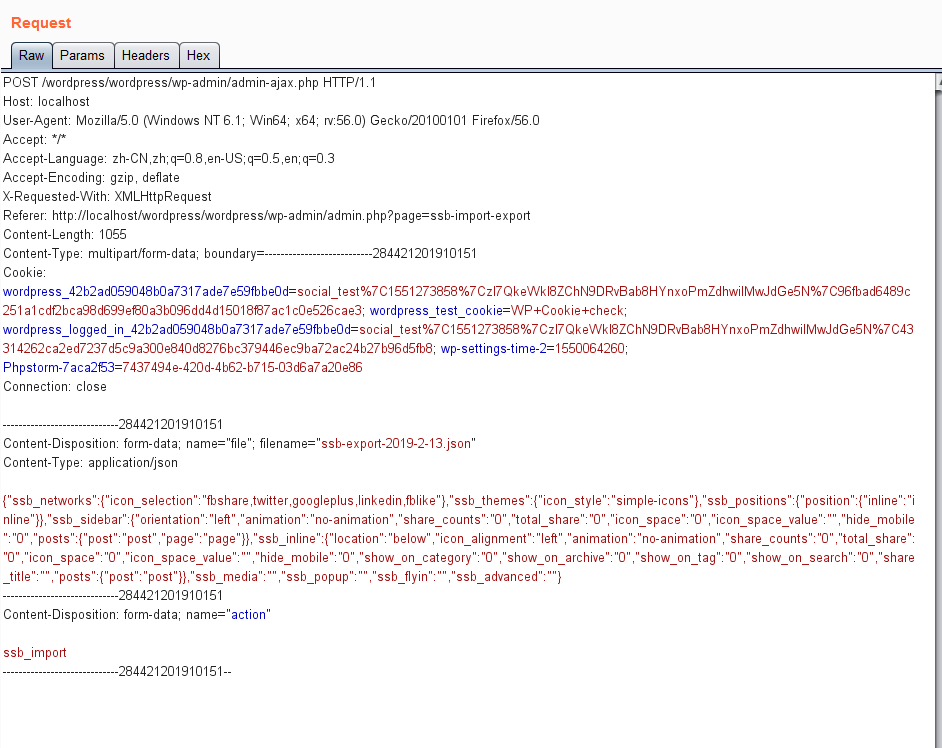The width and height of the screenshot is (942, 748).
Task: Click the scrollbar up arrow
Action: [938, 82]
